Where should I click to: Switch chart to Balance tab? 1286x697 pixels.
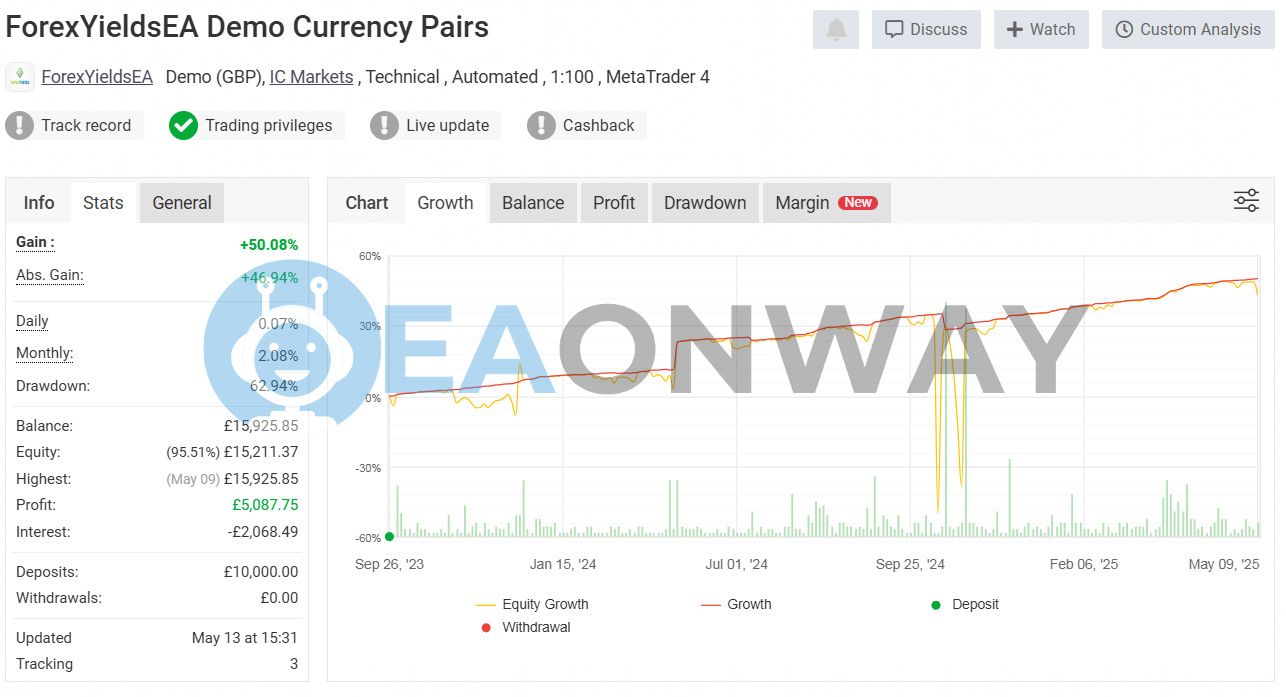533,203
